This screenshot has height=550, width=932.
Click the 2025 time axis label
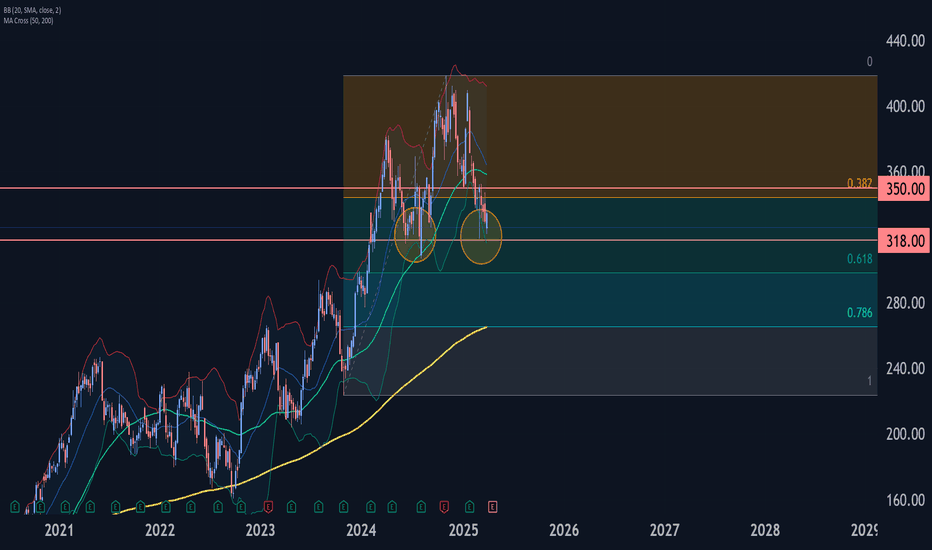[464, 530]
